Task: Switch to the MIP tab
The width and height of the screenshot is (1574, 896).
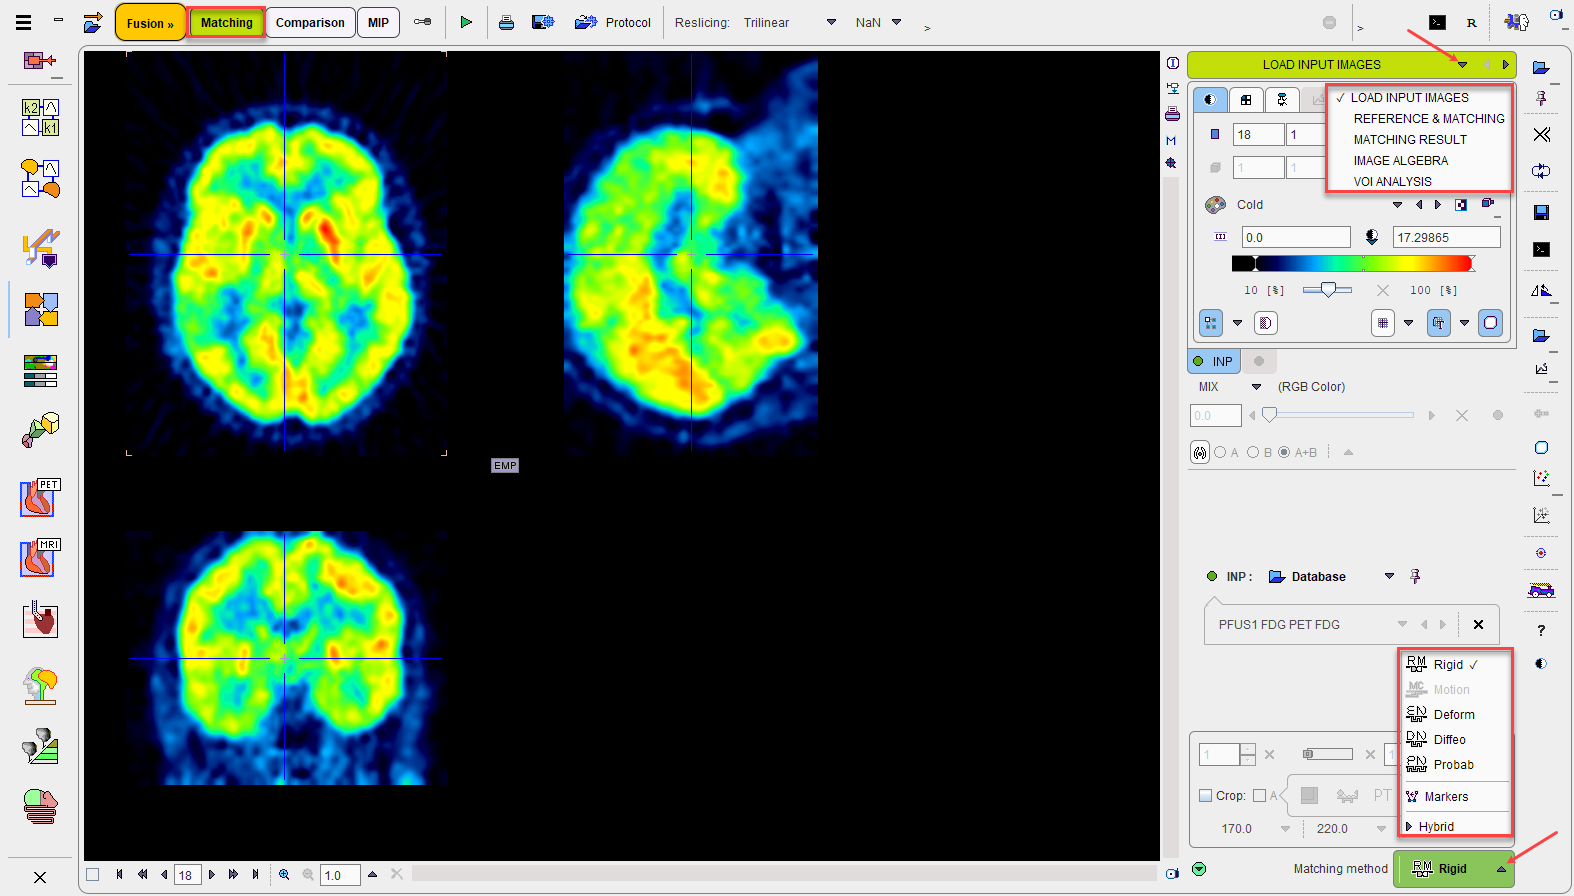Action: pos(378,23)
